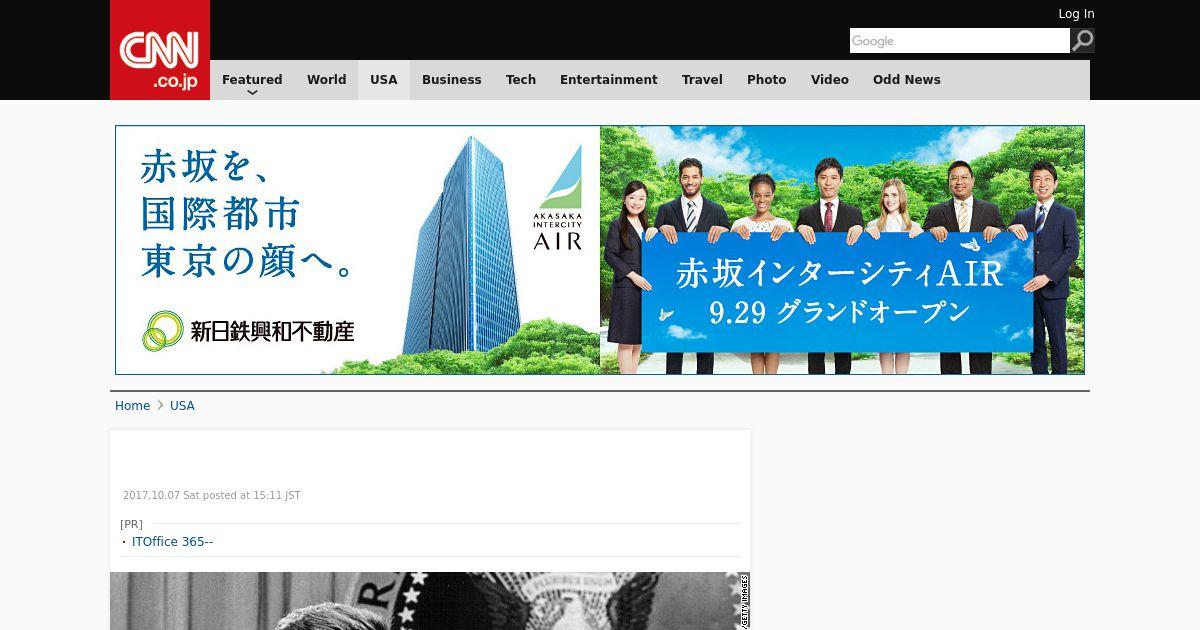Open the ITOffice 365 PR link

(172, 542)
